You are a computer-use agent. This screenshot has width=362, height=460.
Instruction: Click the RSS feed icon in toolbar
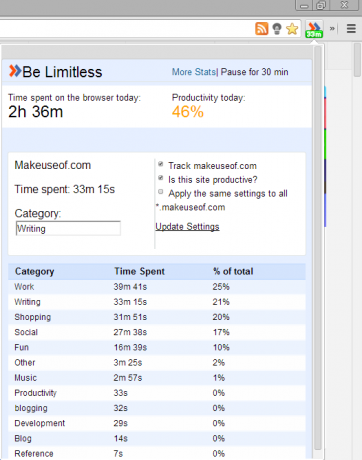262,29
